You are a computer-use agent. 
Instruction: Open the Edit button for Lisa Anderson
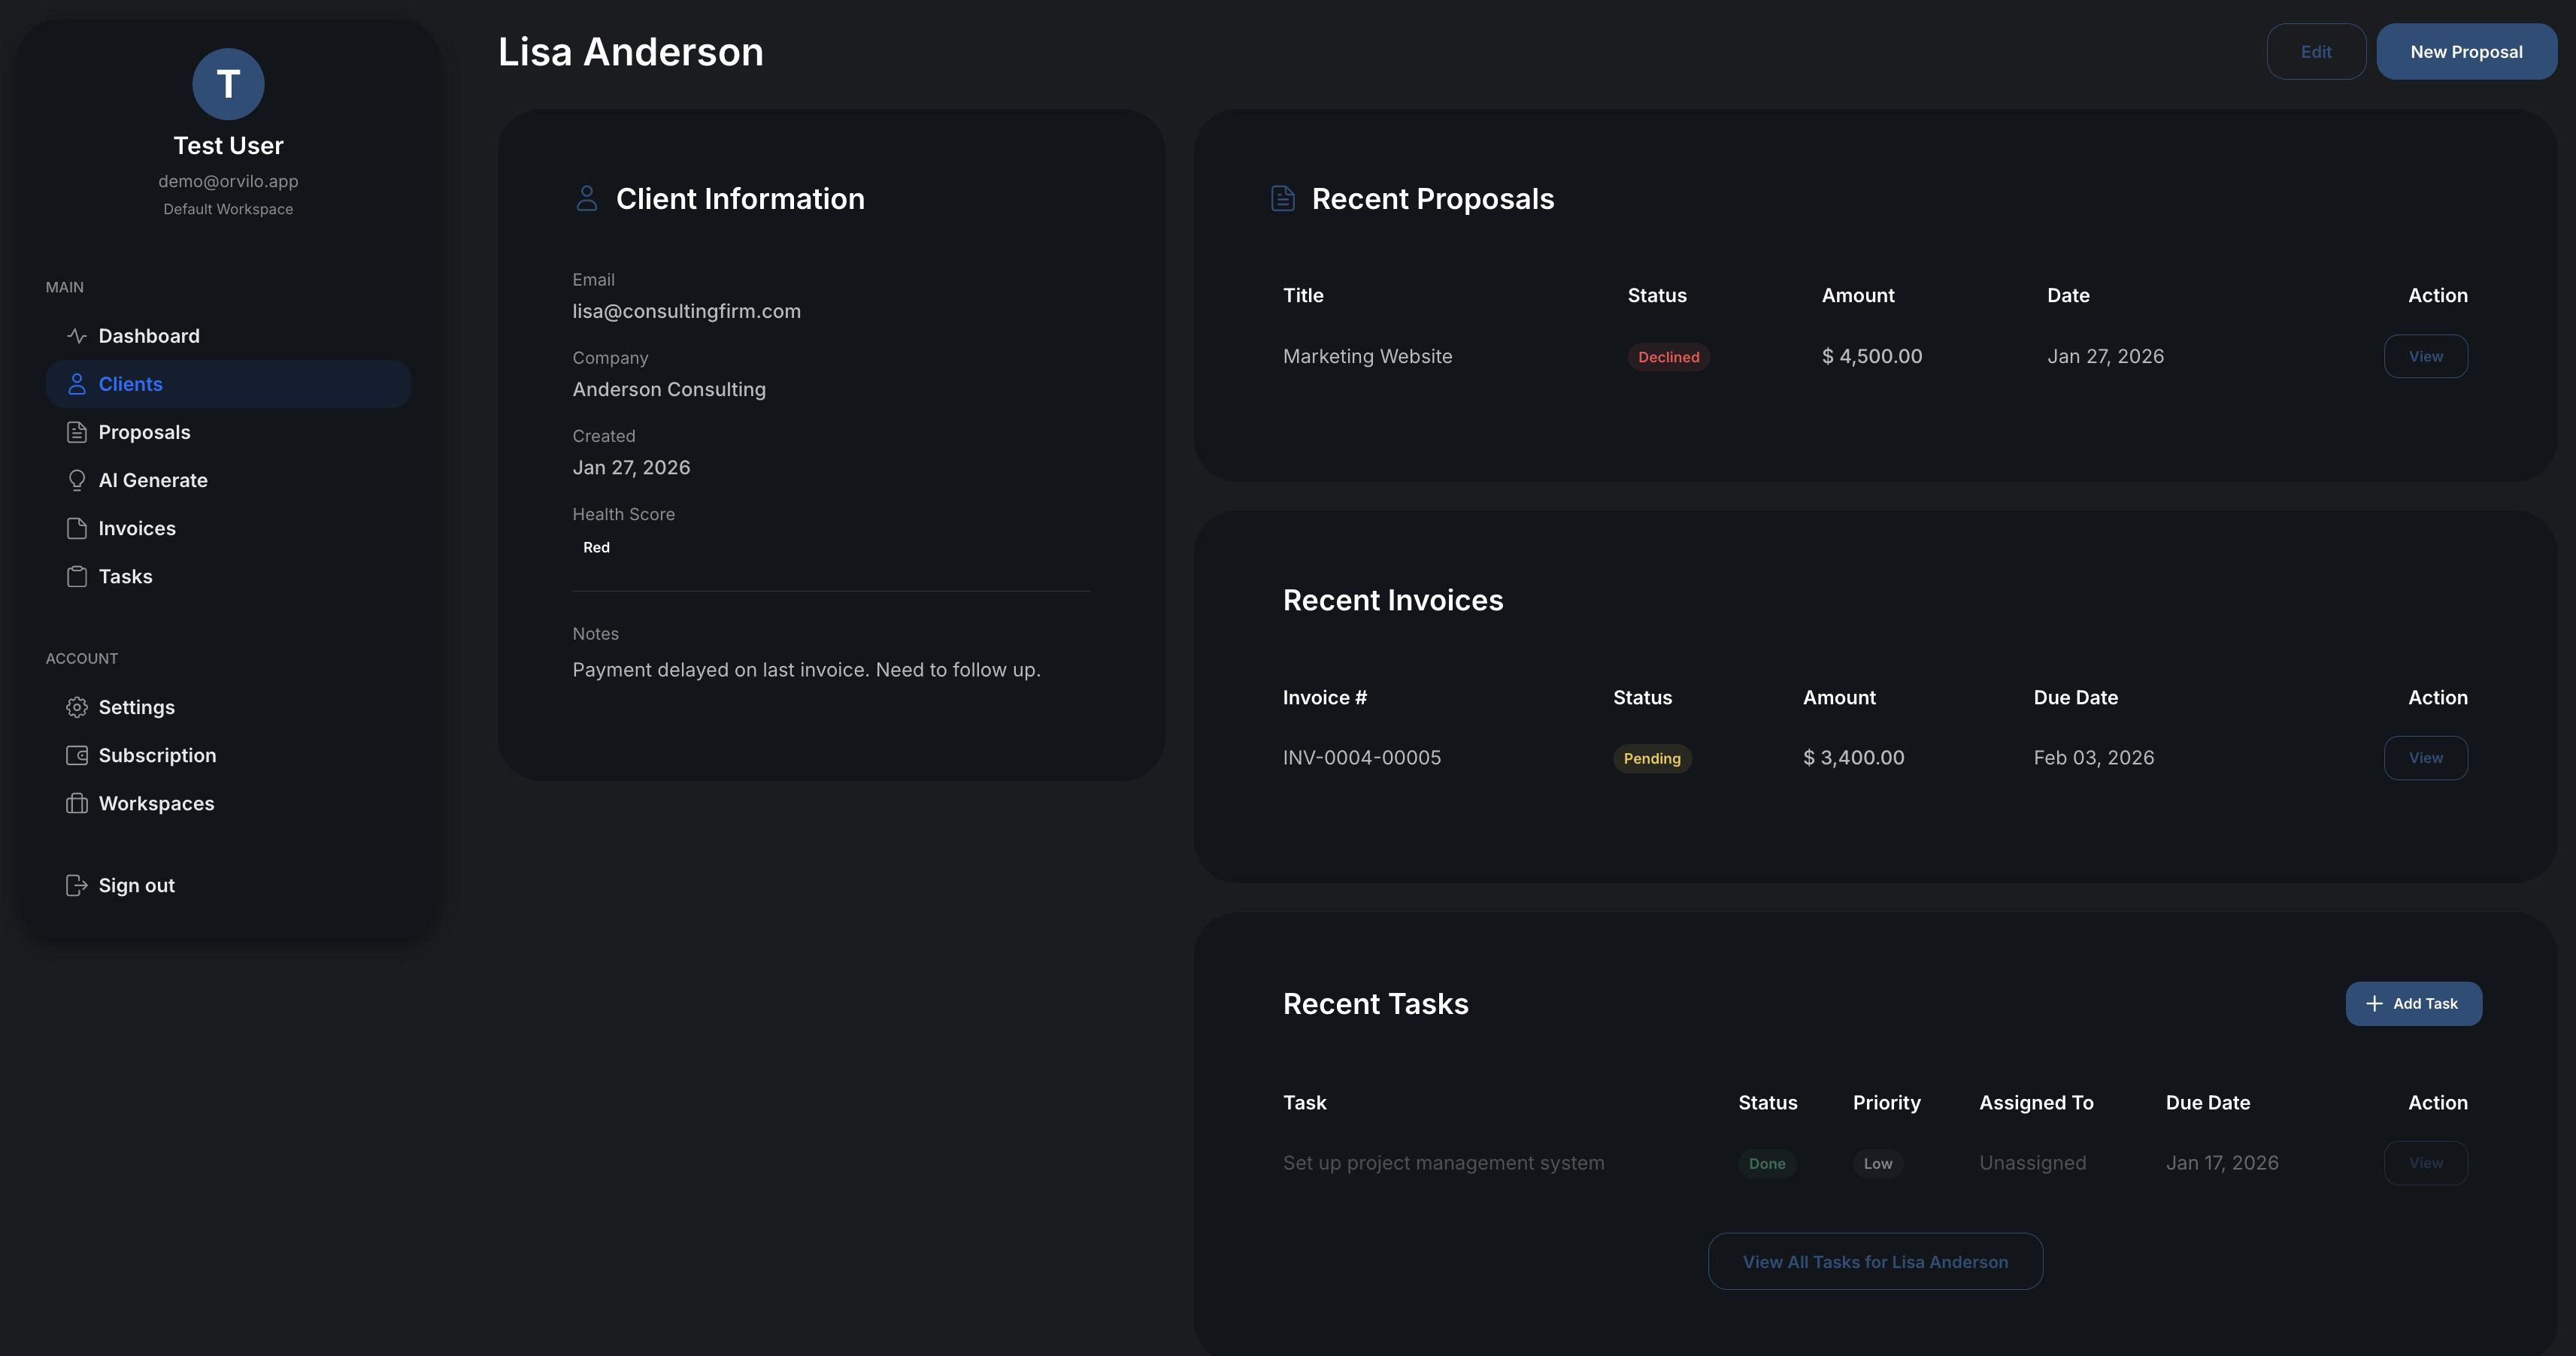coord(2317,51)
